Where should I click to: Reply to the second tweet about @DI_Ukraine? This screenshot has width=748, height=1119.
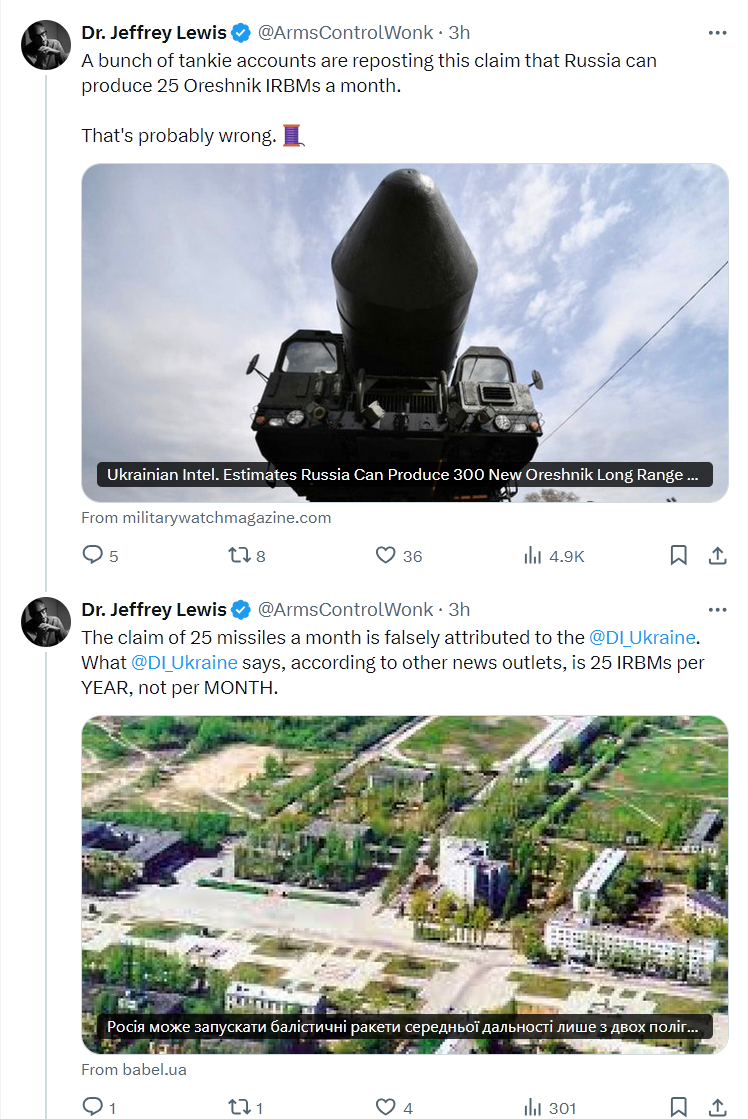93,1106
